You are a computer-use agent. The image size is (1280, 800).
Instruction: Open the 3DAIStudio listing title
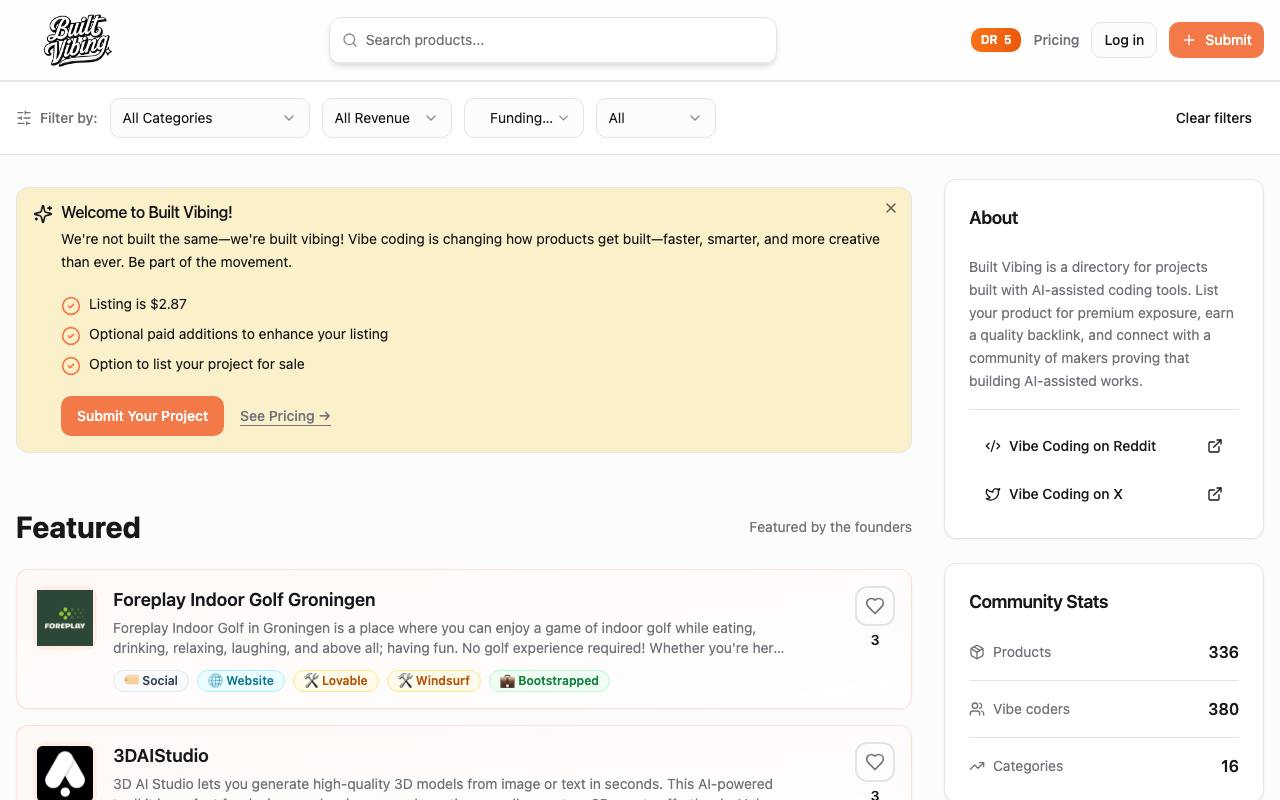tap(161, 756)
